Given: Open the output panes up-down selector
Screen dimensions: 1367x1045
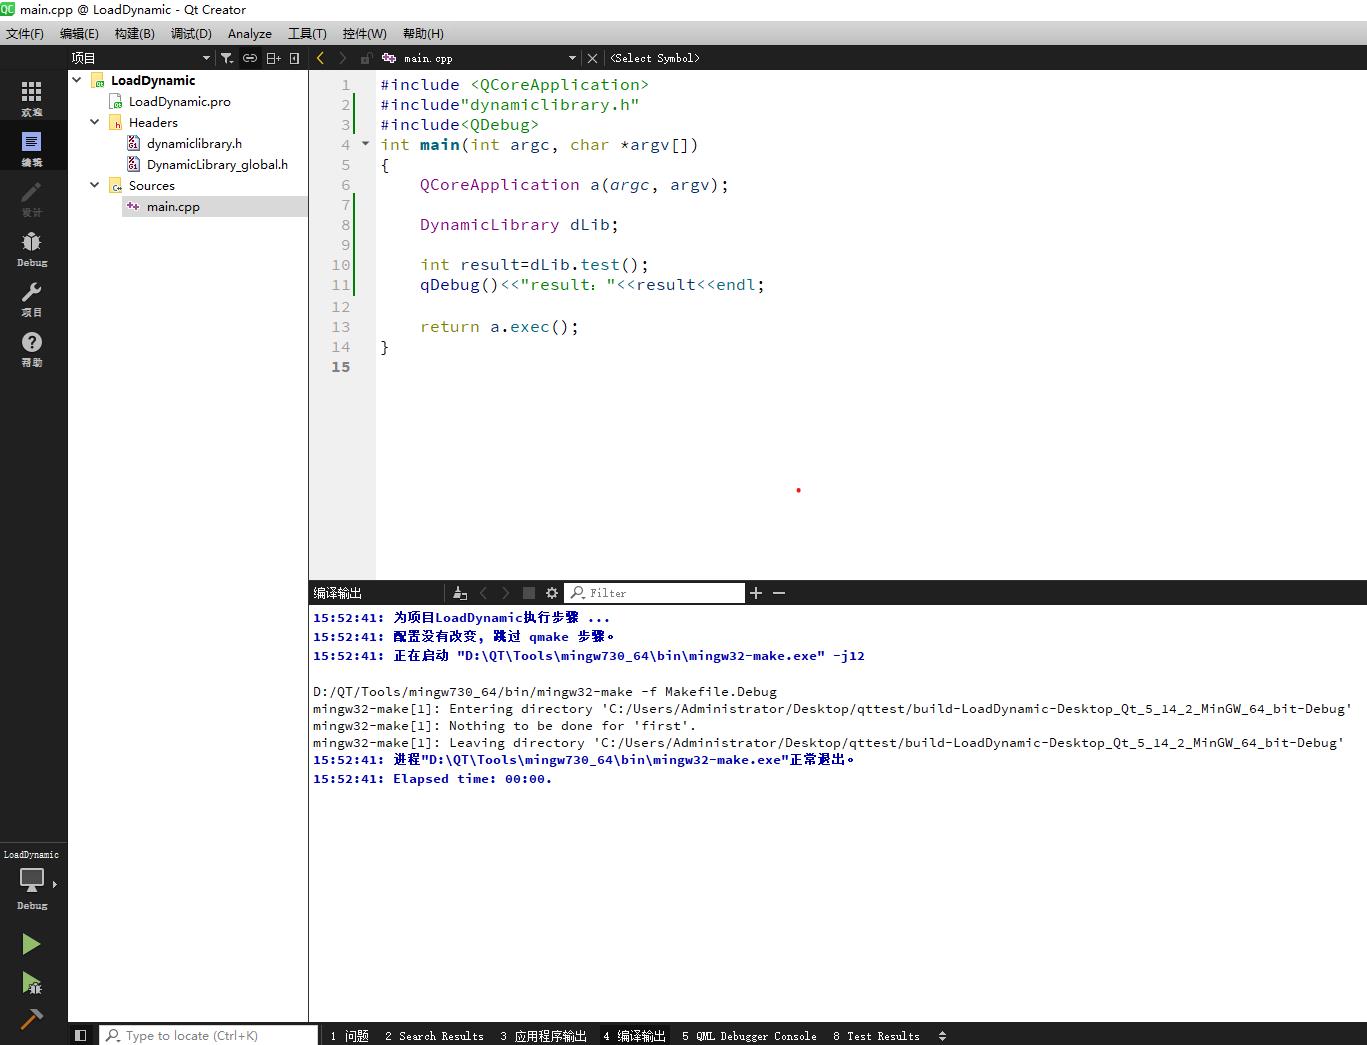Looking at the screenshot, I should tap(942, 1036).
